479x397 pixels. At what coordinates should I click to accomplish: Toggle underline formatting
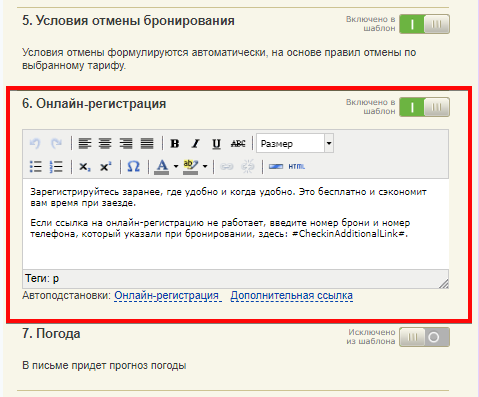point(216,144)
